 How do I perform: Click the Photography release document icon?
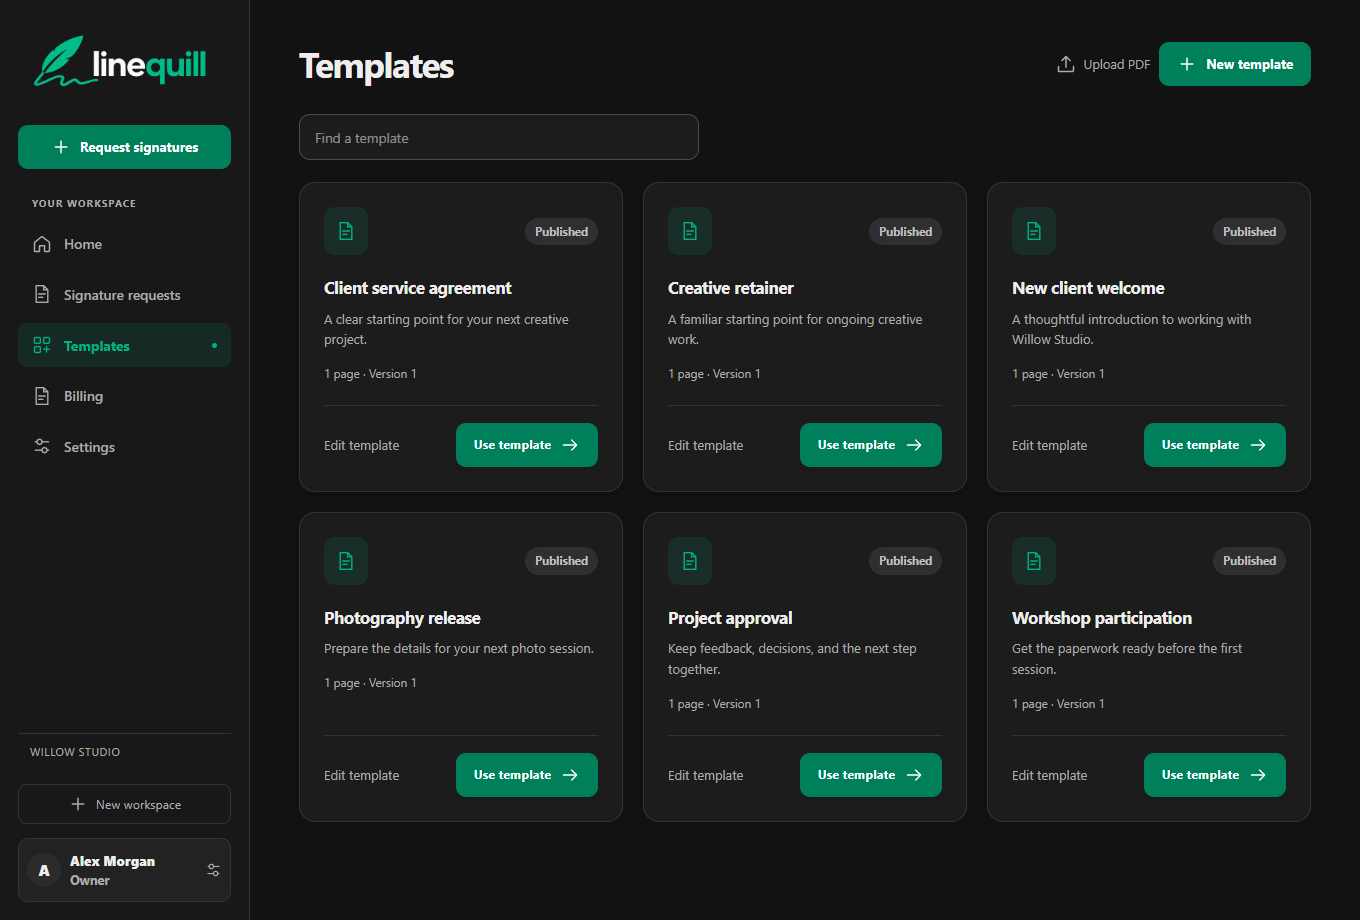346,561
